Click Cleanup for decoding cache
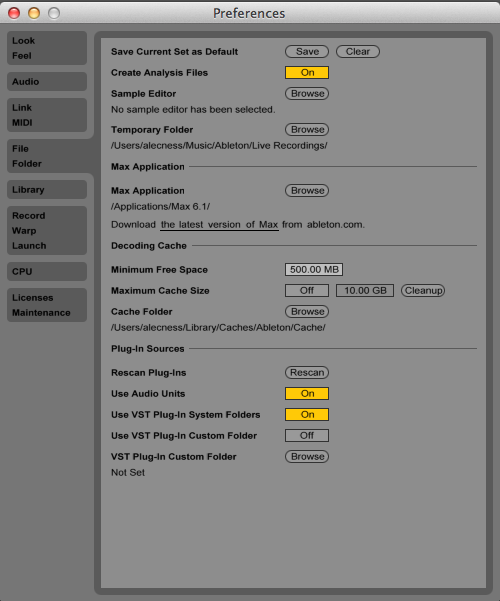This screenshot has width=500, height=601. point(423,291)
